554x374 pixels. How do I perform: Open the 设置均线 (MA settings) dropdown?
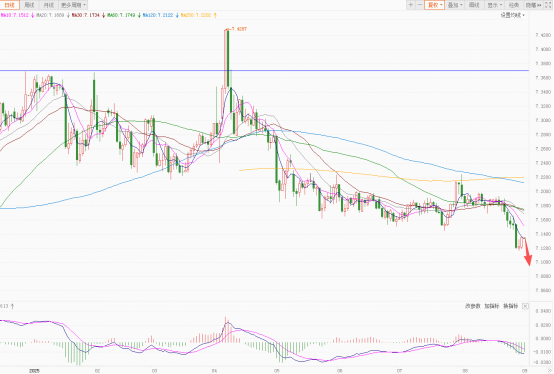[512, 15]
